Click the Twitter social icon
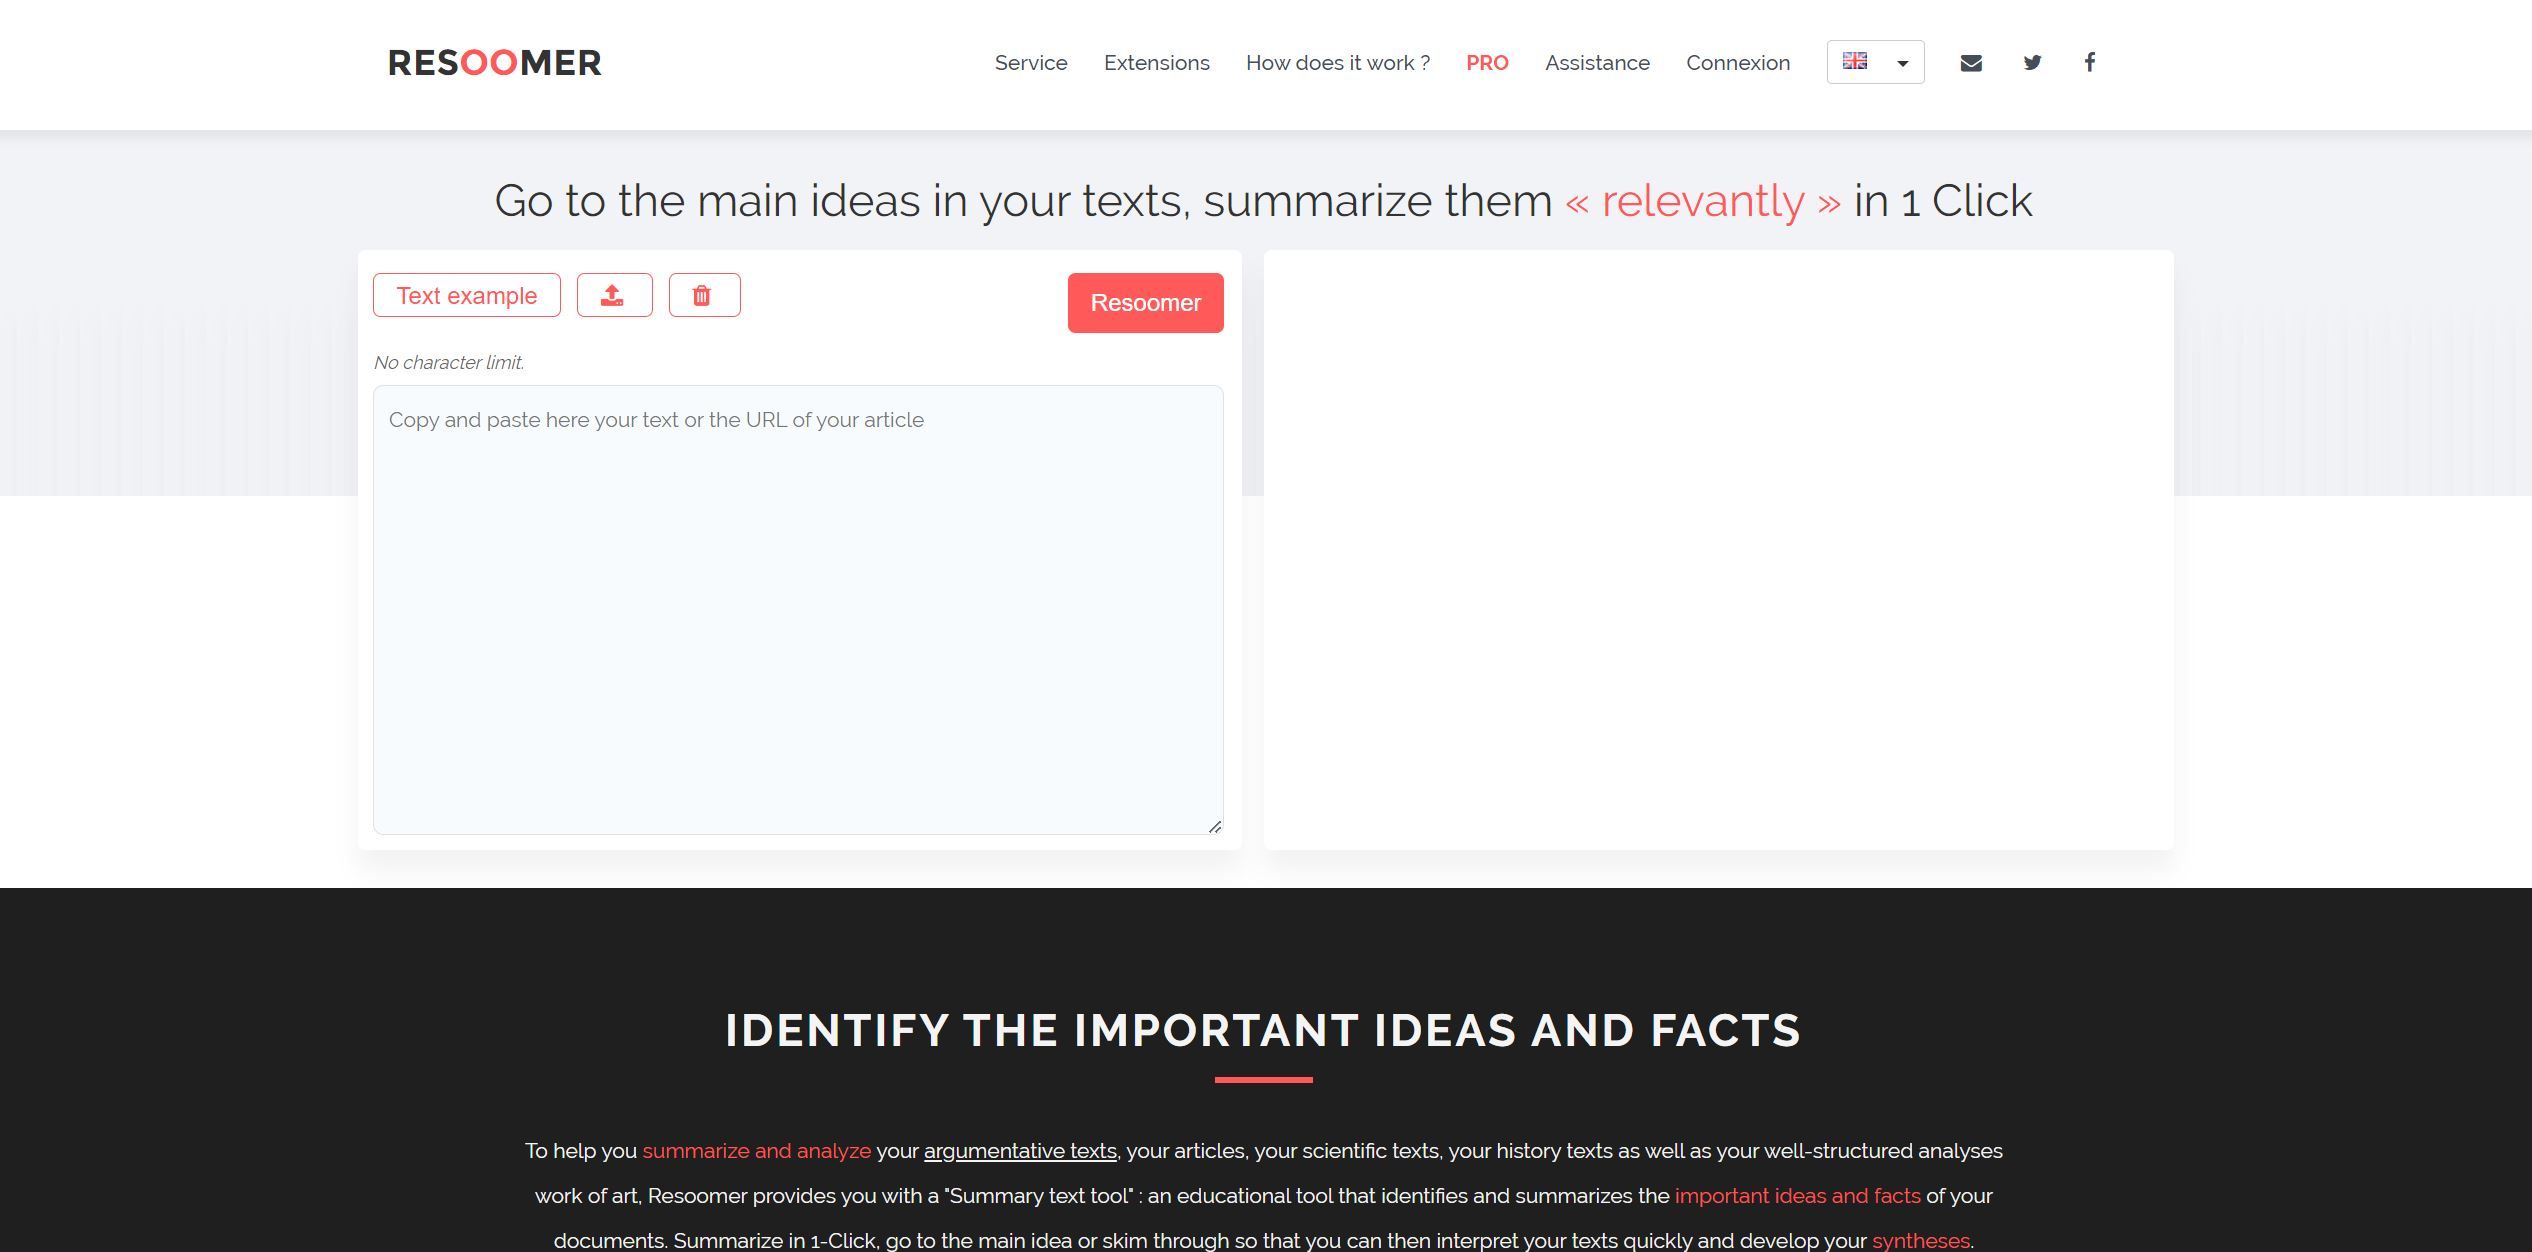The image size is (2532, 1252). click(x=2031, y=61)
